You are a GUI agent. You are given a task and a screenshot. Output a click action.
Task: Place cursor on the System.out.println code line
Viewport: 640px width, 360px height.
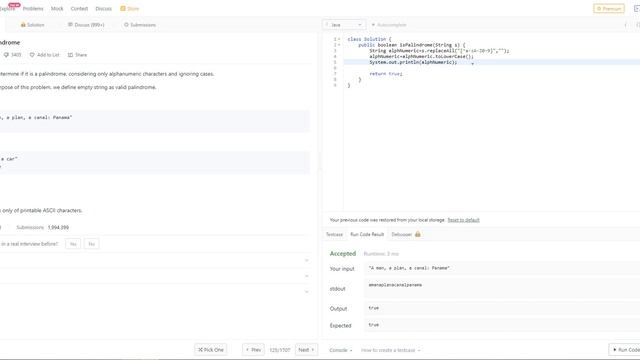[x=413, y=62]
